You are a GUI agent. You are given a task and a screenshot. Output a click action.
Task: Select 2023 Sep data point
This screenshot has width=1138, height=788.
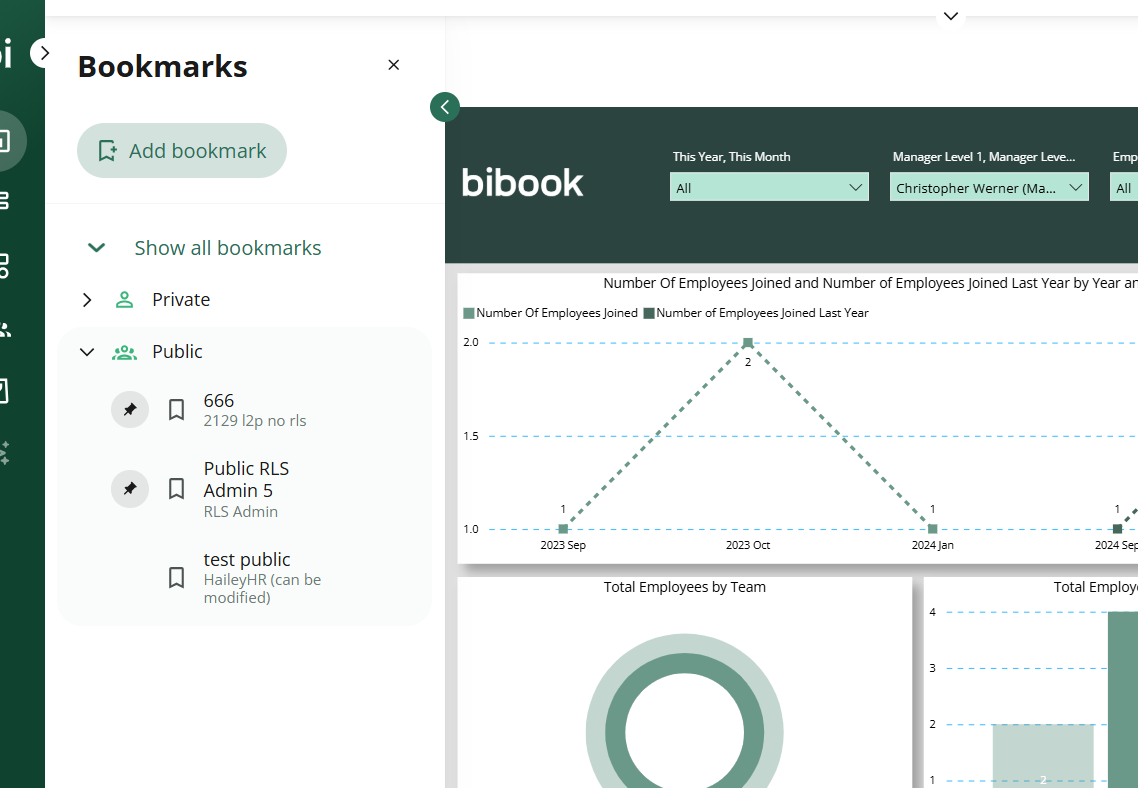click(563, 529)
